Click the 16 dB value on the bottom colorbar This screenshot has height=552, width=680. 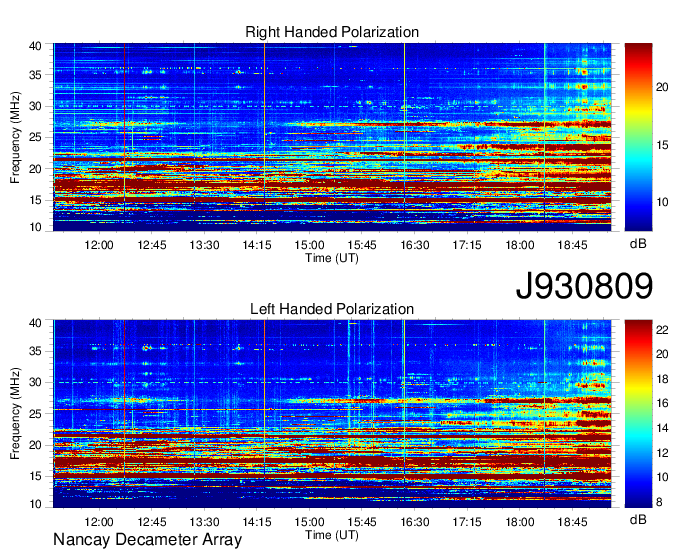pyautogui.click(x=662, y=403)
